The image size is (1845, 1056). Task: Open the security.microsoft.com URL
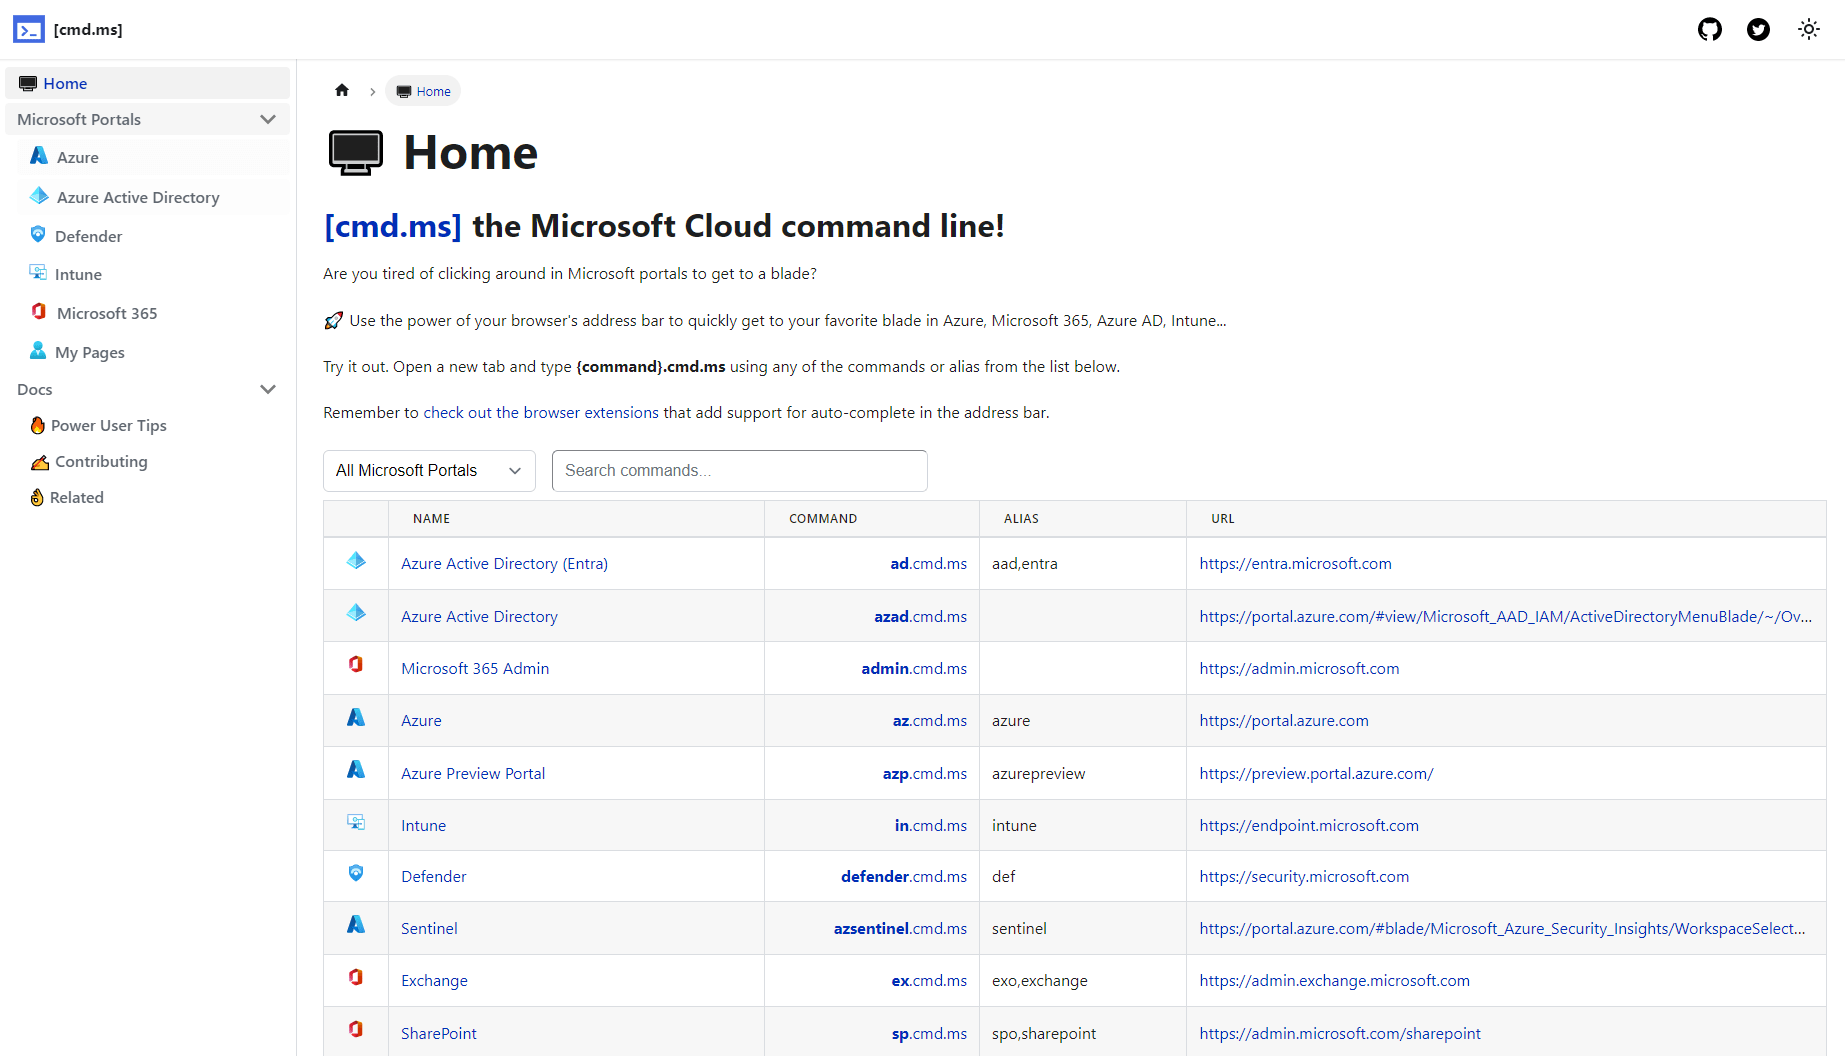click(x=1304, y=877)
